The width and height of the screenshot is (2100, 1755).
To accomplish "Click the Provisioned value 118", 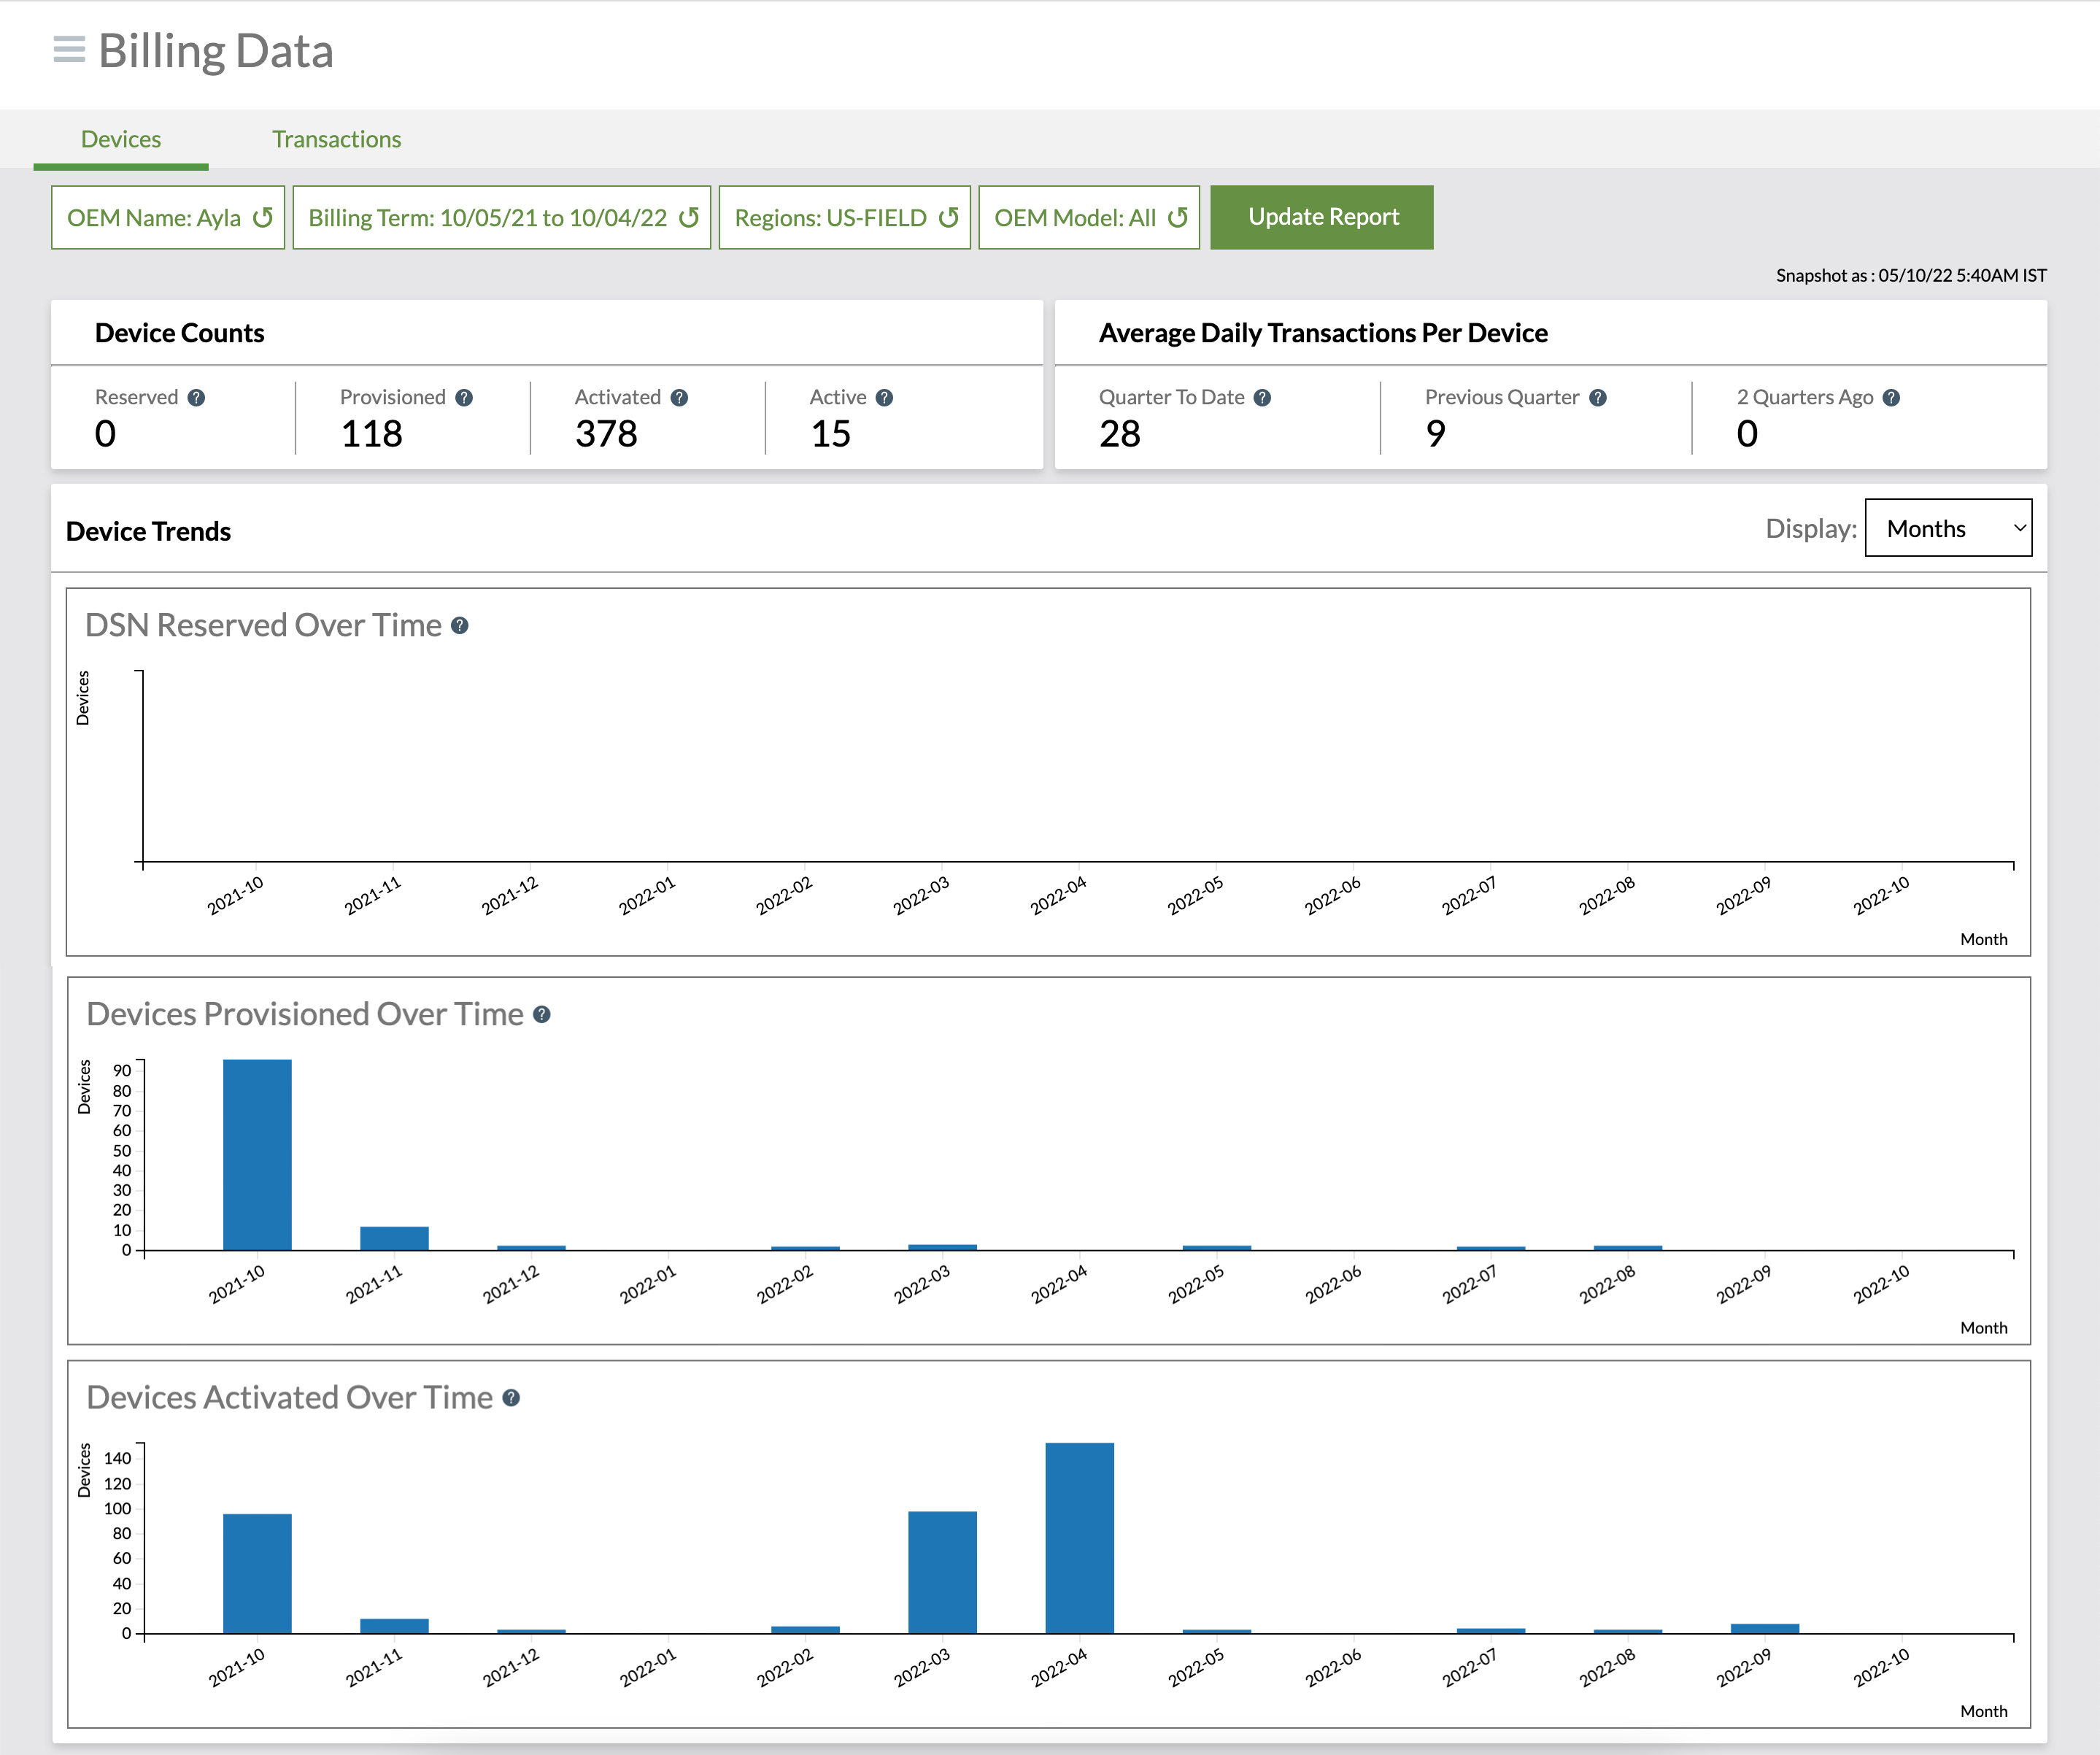I will coord(372,433).
